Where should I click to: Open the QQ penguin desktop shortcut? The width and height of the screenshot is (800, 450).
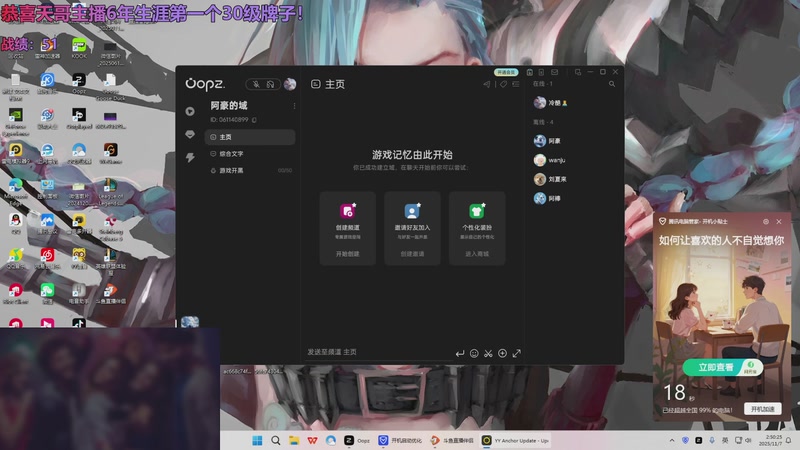15,223
